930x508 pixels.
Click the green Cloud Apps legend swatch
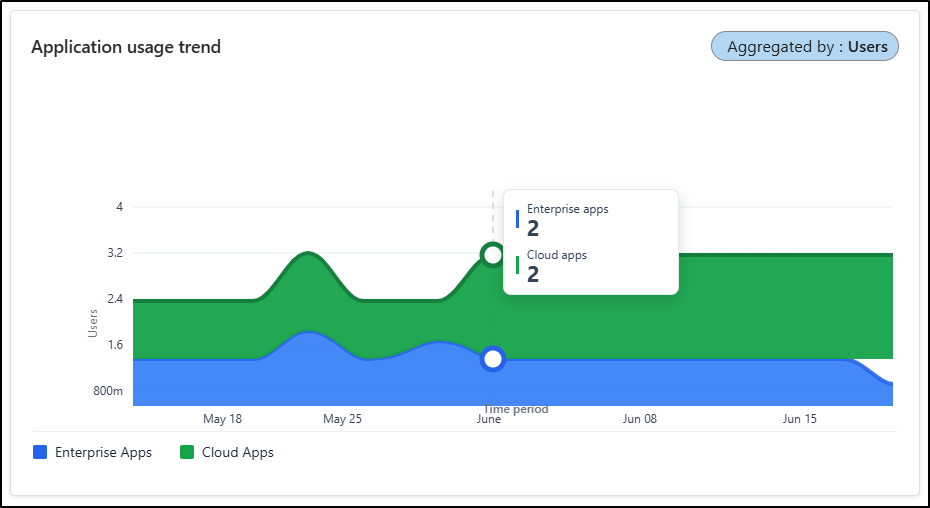[187, 452]
